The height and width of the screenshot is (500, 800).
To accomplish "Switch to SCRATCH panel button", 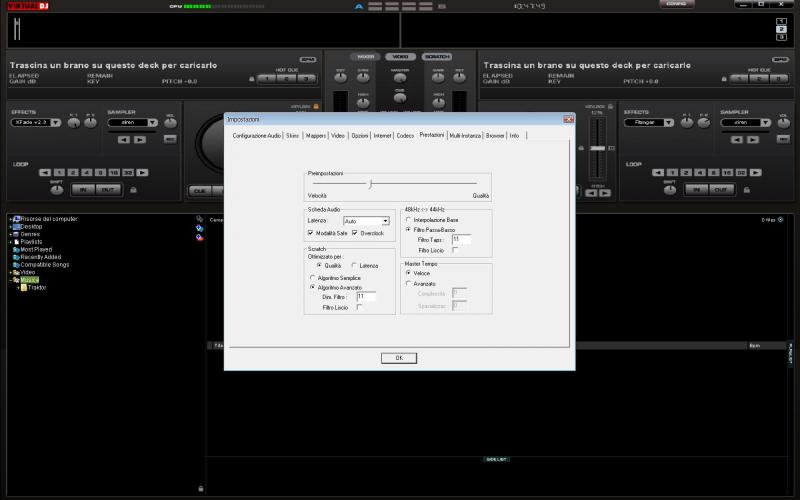I will pos(437,57).
